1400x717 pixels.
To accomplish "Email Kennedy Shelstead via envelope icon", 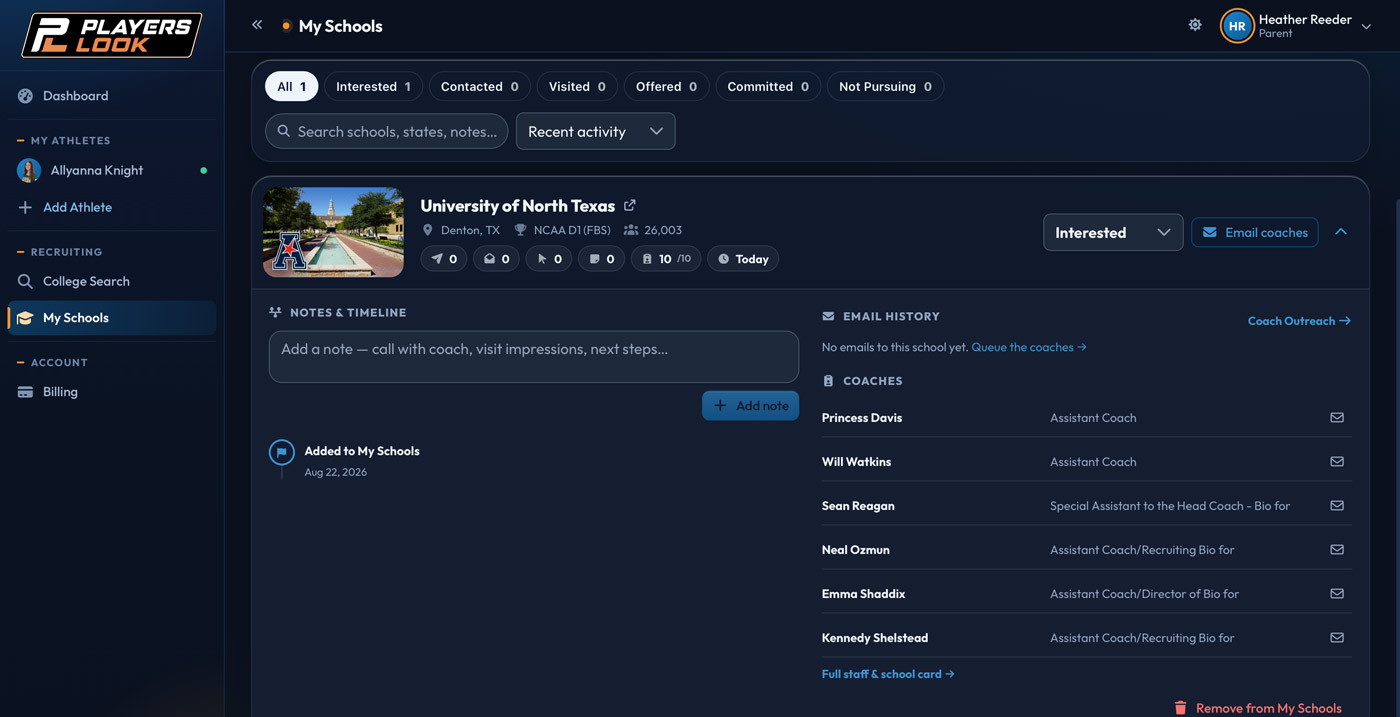I will [x=1337, y=637].
